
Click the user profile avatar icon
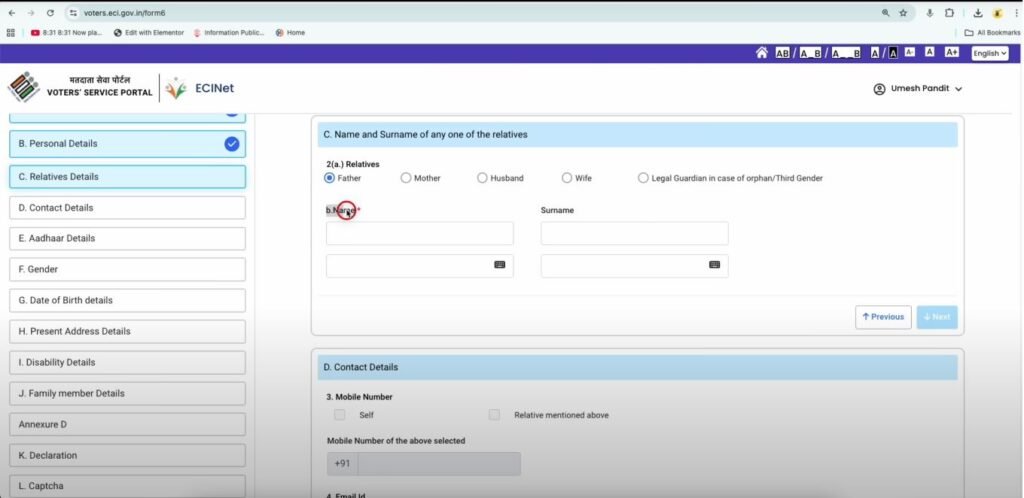point(879,89)
